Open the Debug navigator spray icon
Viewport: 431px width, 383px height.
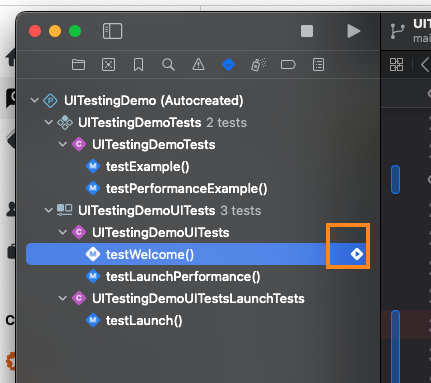click(x=258, y=65)
